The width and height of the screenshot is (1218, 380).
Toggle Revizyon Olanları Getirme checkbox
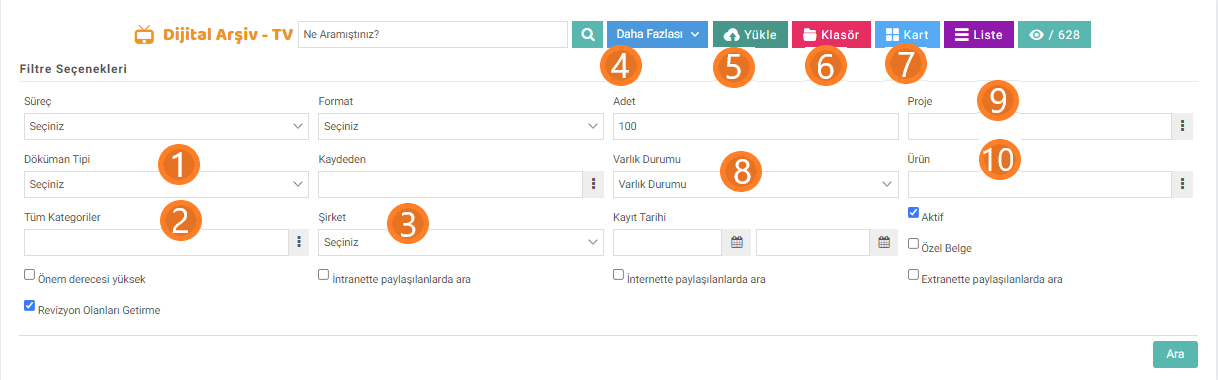point(29,306)
